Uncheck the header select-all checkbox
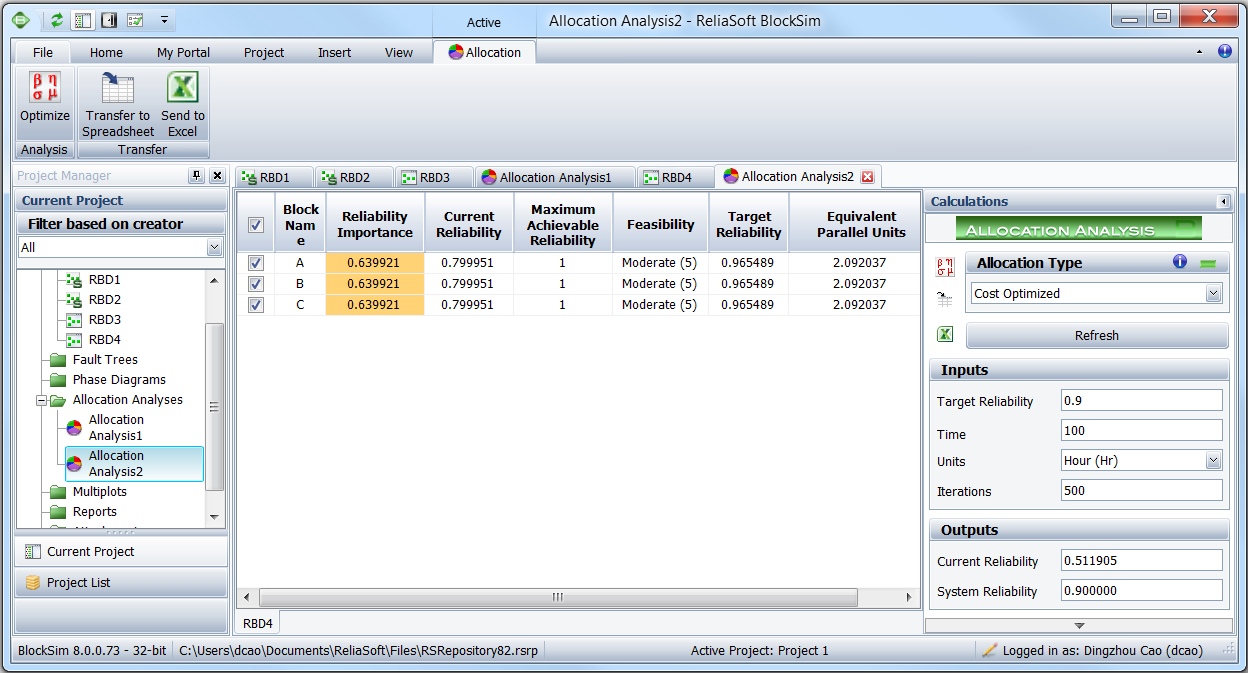The height and width of the screenshot is (673, 1248). [255, 226]
